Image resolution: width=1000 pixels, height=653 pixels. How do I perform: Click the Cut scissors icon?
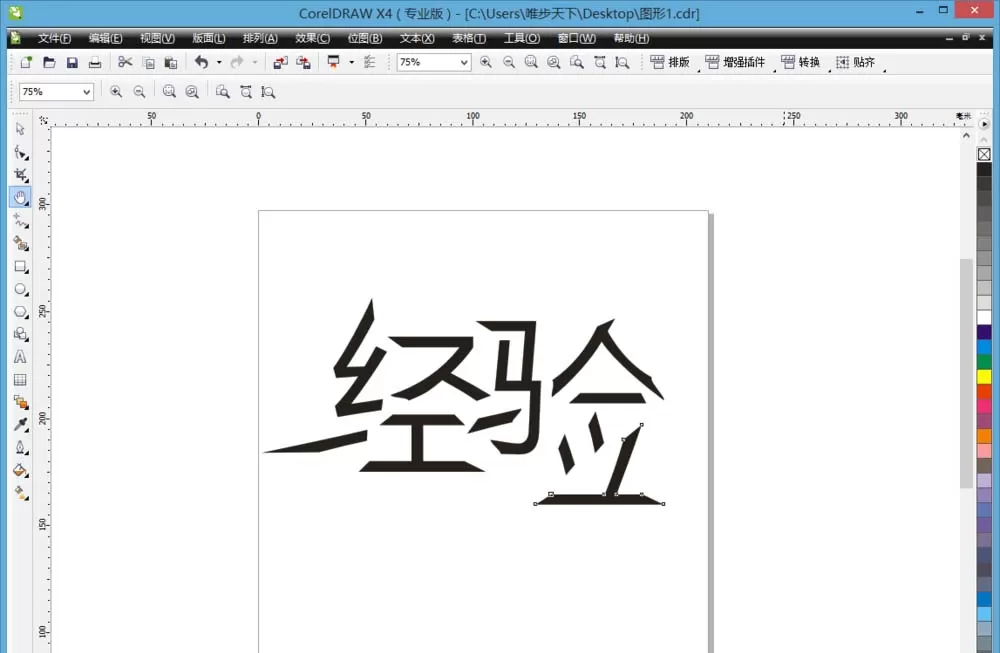point(125,62)
